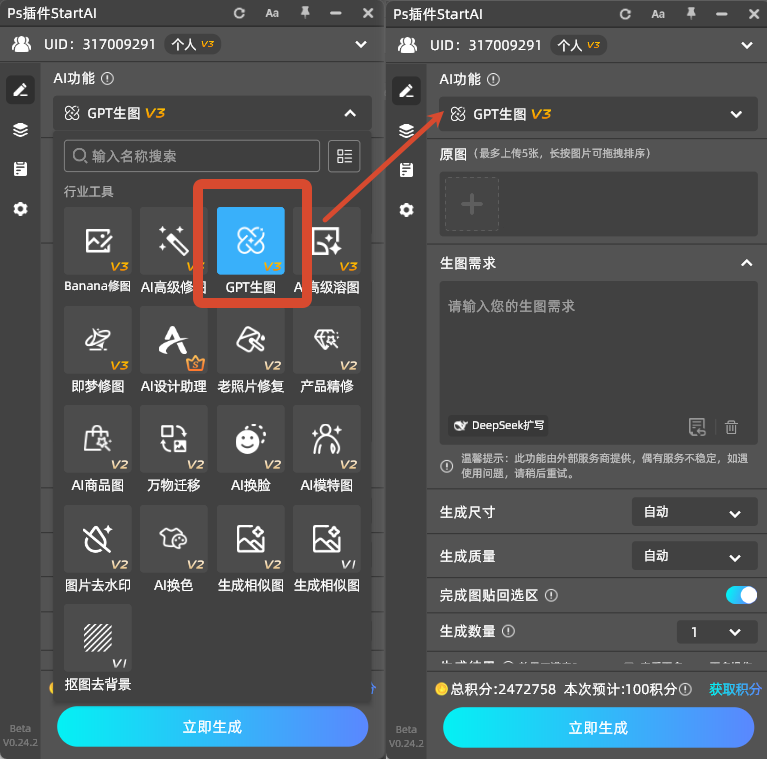Click 立即生成 button in right panel
This screenshot has height=759, width=767.
point(598,728)
